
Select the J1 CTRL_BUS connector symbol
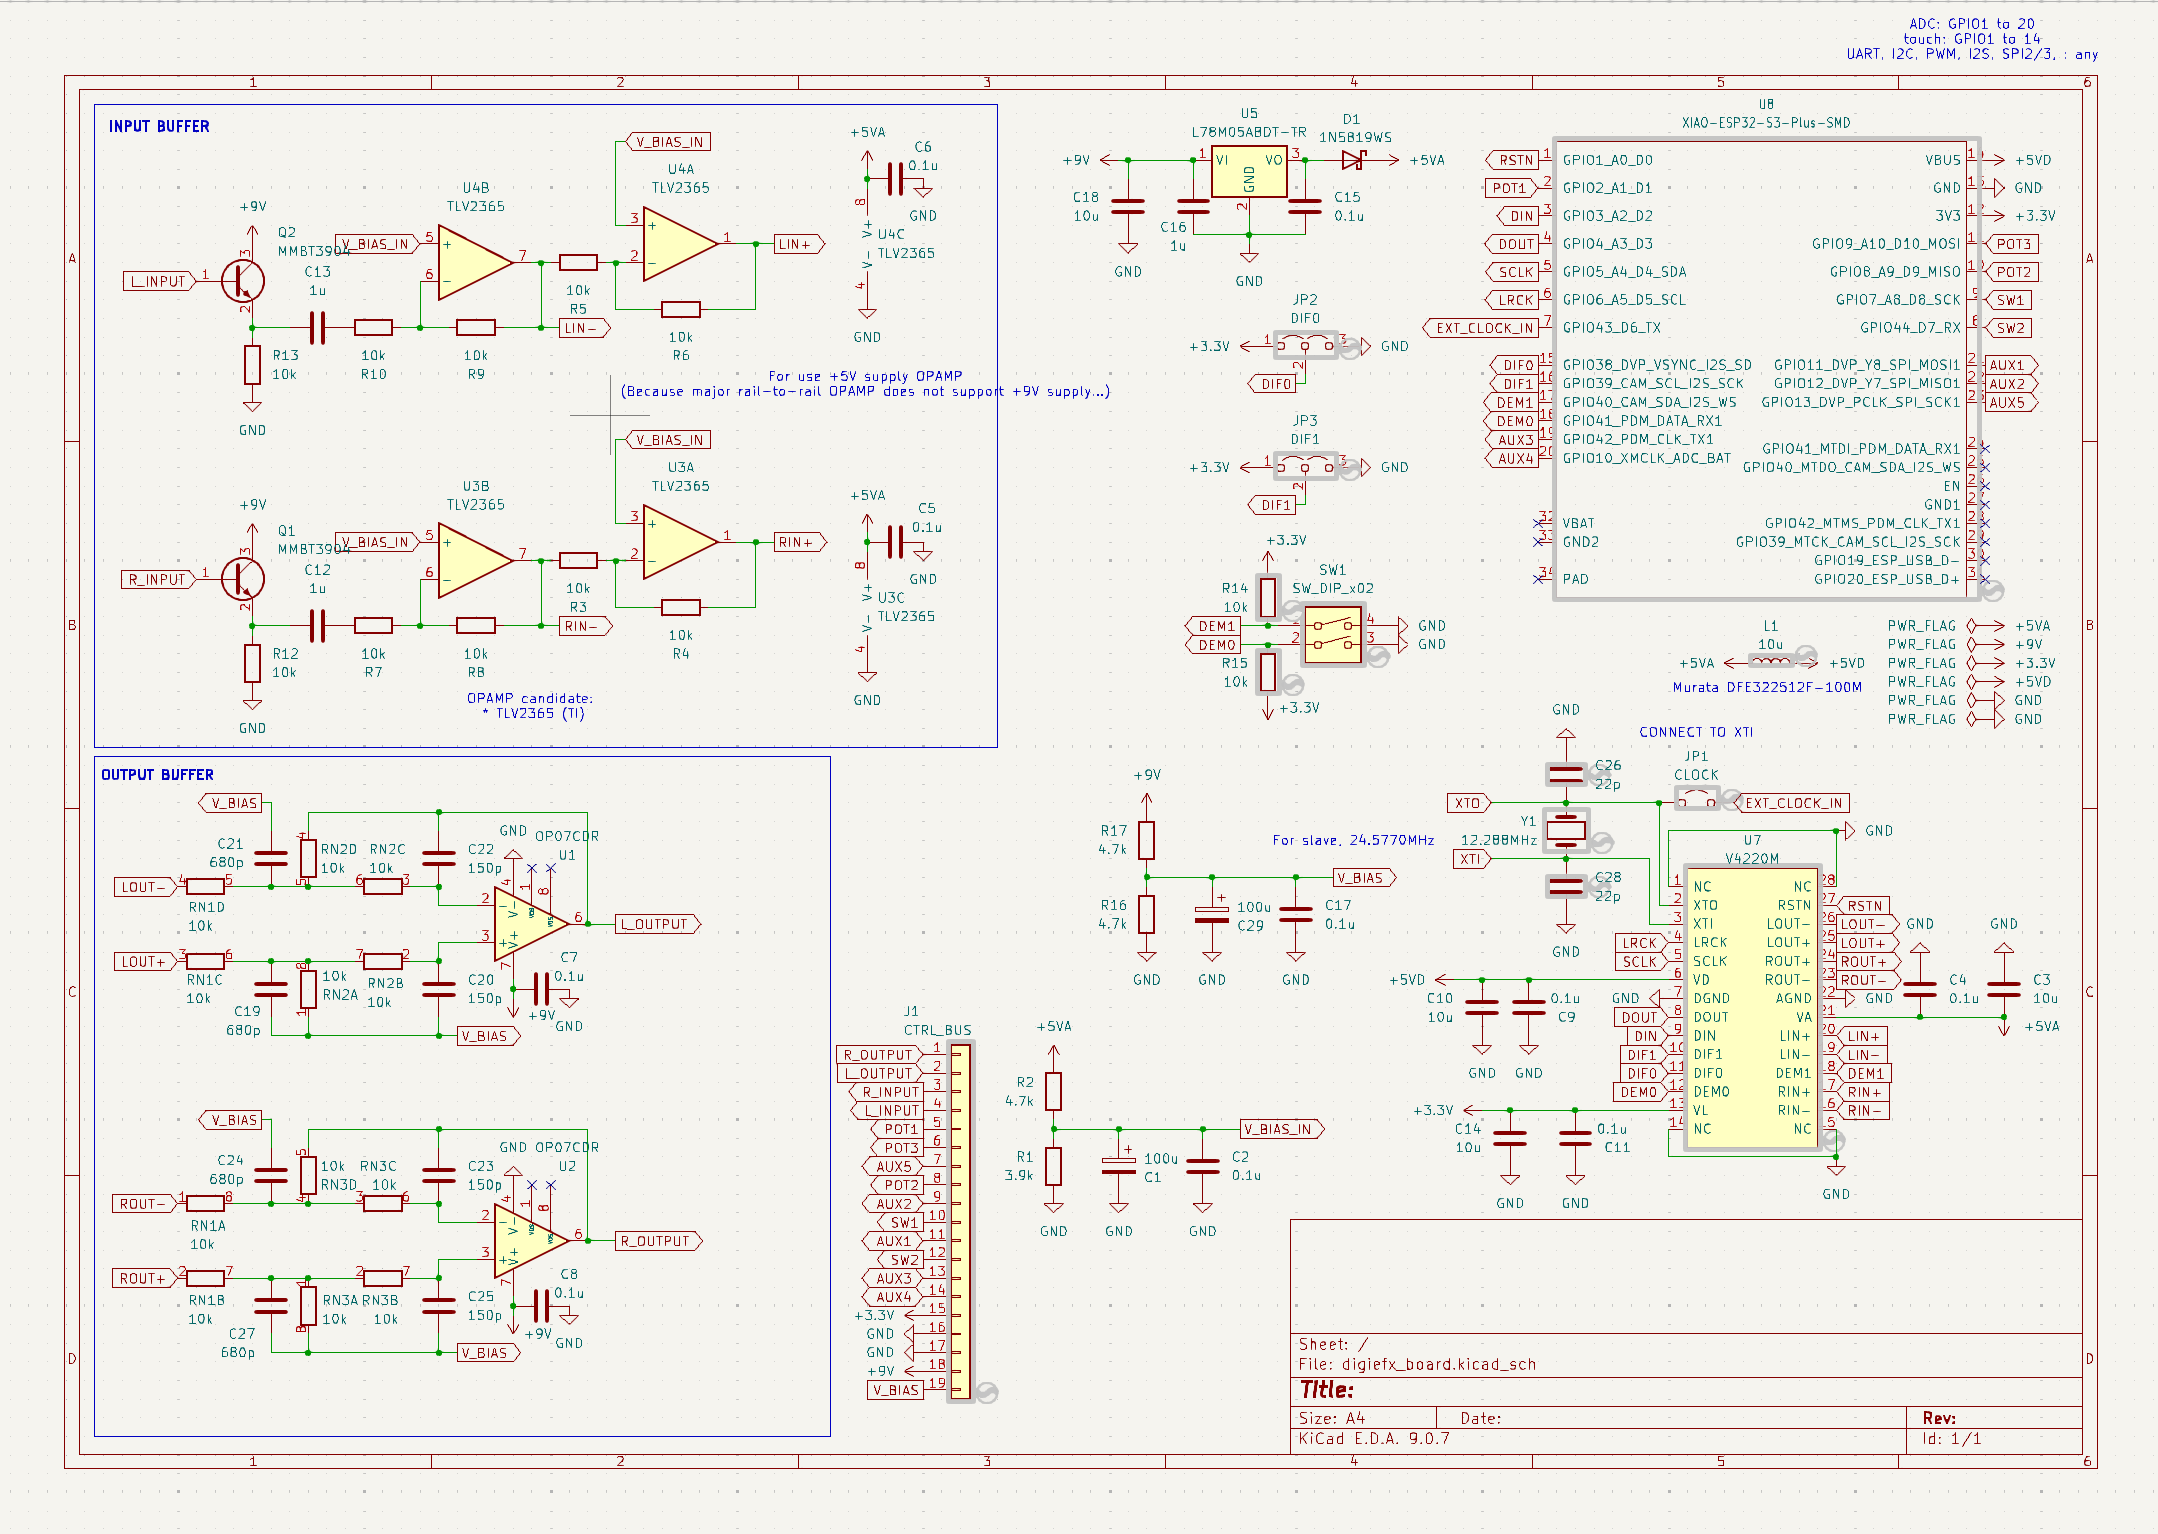(x=960, y=1221)
